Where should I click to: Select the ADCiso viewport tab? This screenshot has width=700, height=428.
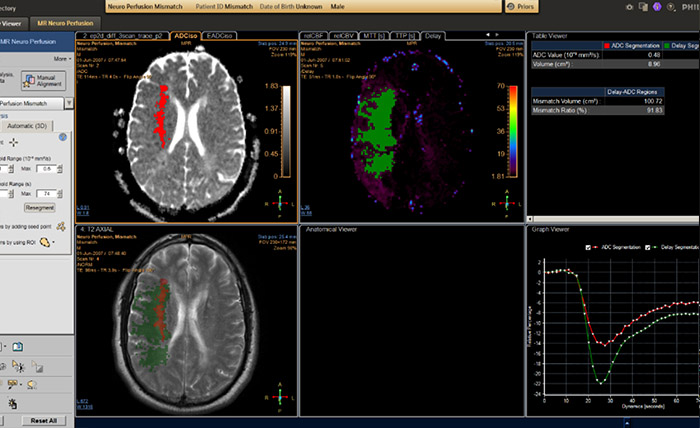point(186,36)
